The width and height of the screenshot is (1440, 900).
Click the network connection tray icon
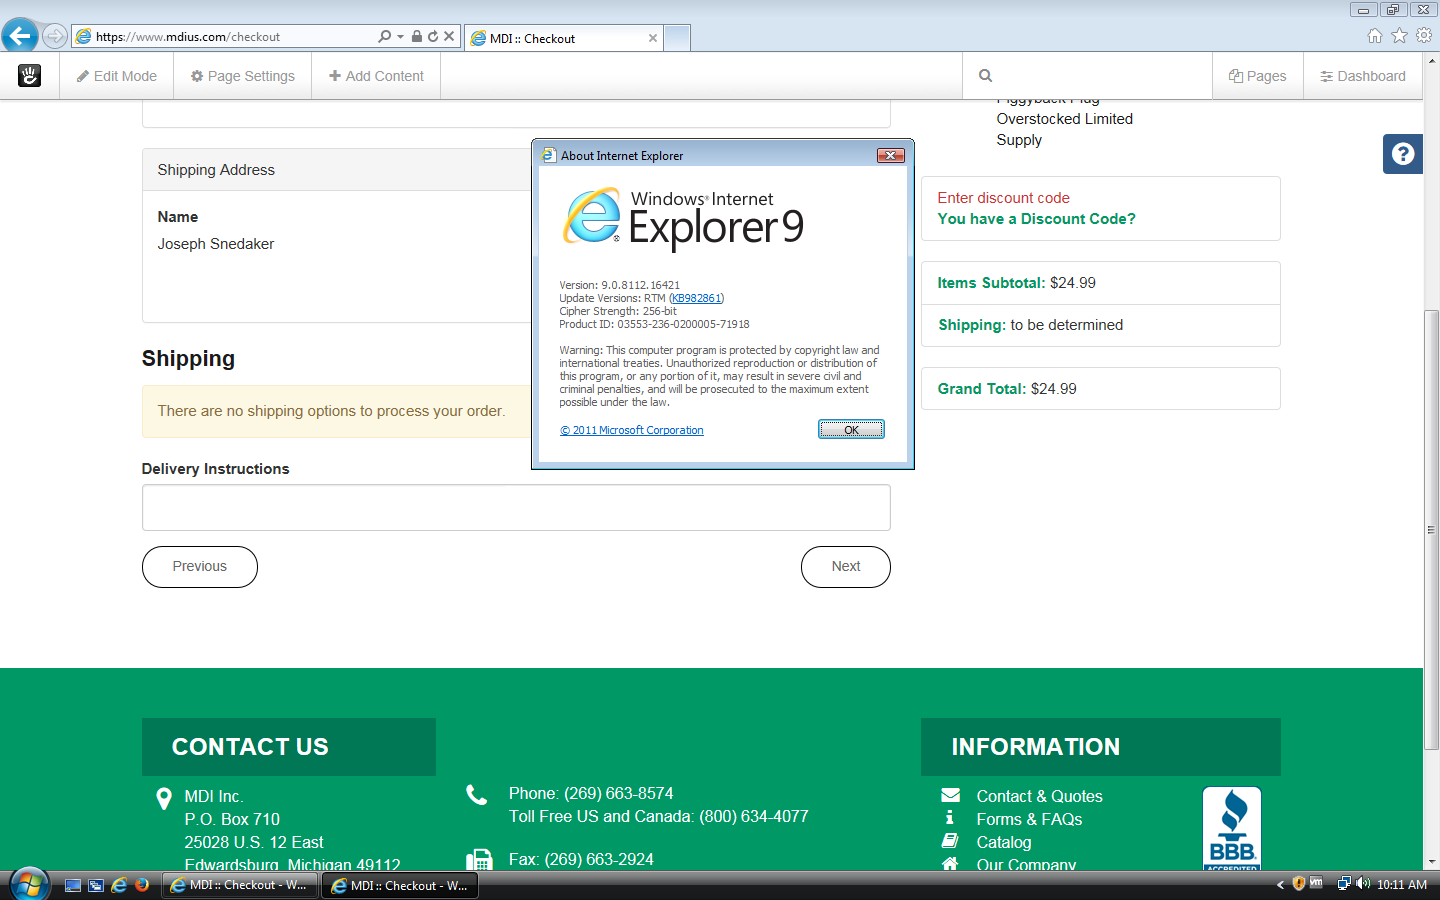click(x=1344, y=884)
